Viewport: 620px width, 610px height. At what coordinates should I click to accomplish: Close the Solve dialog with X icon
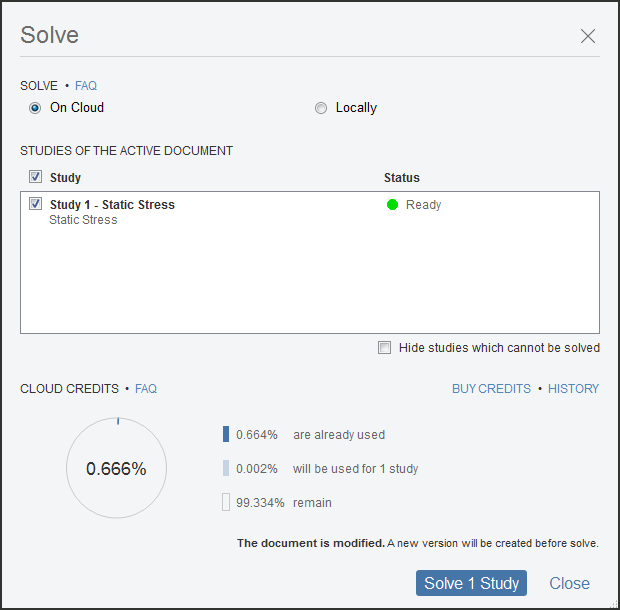(x=588, y=37)
